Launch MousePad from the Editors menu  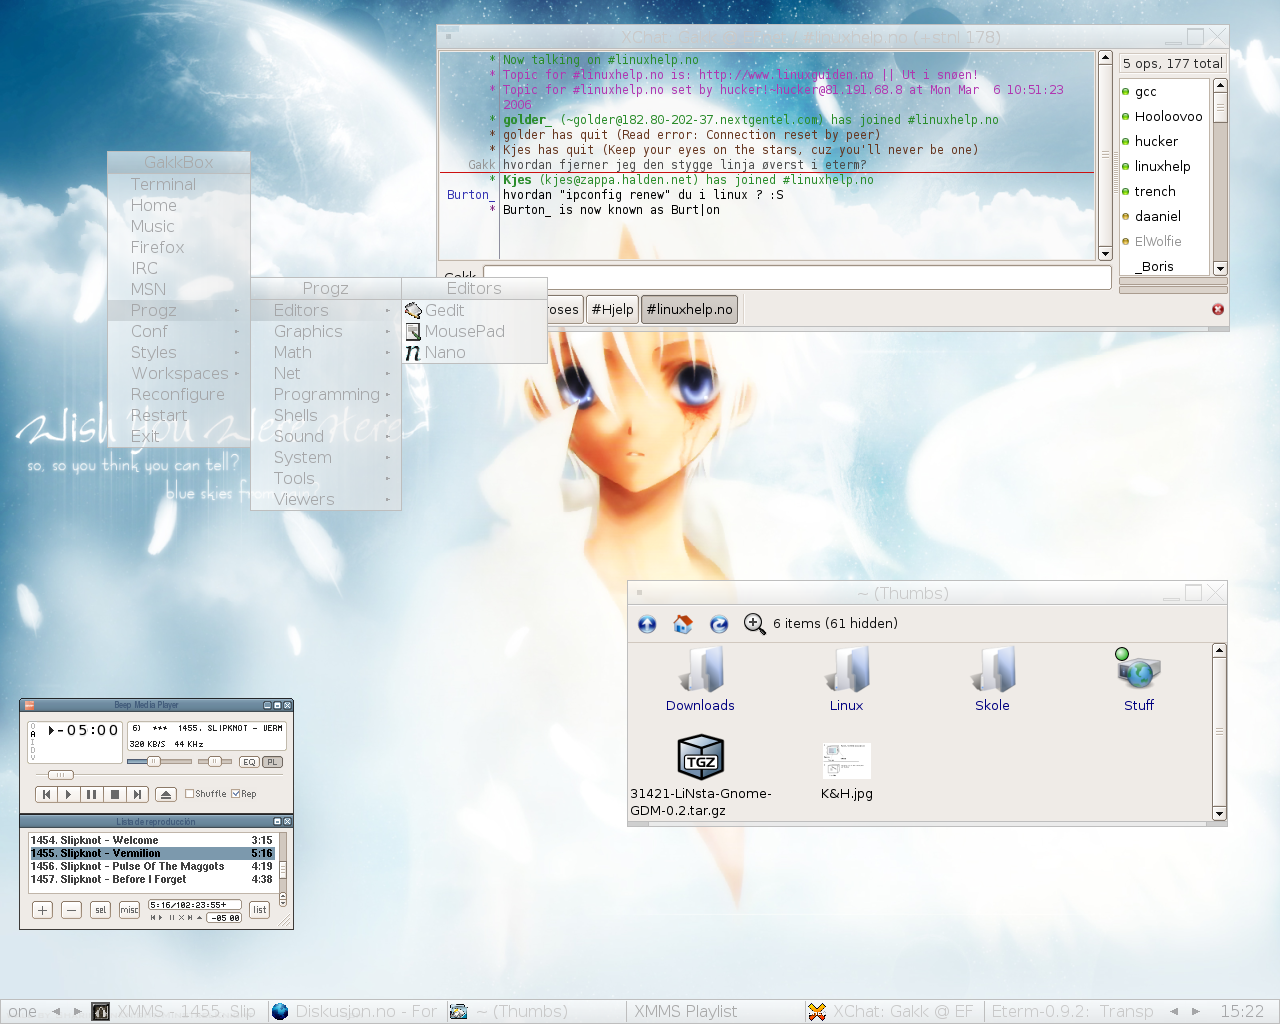pyautogui.click(x=474, y=331)
